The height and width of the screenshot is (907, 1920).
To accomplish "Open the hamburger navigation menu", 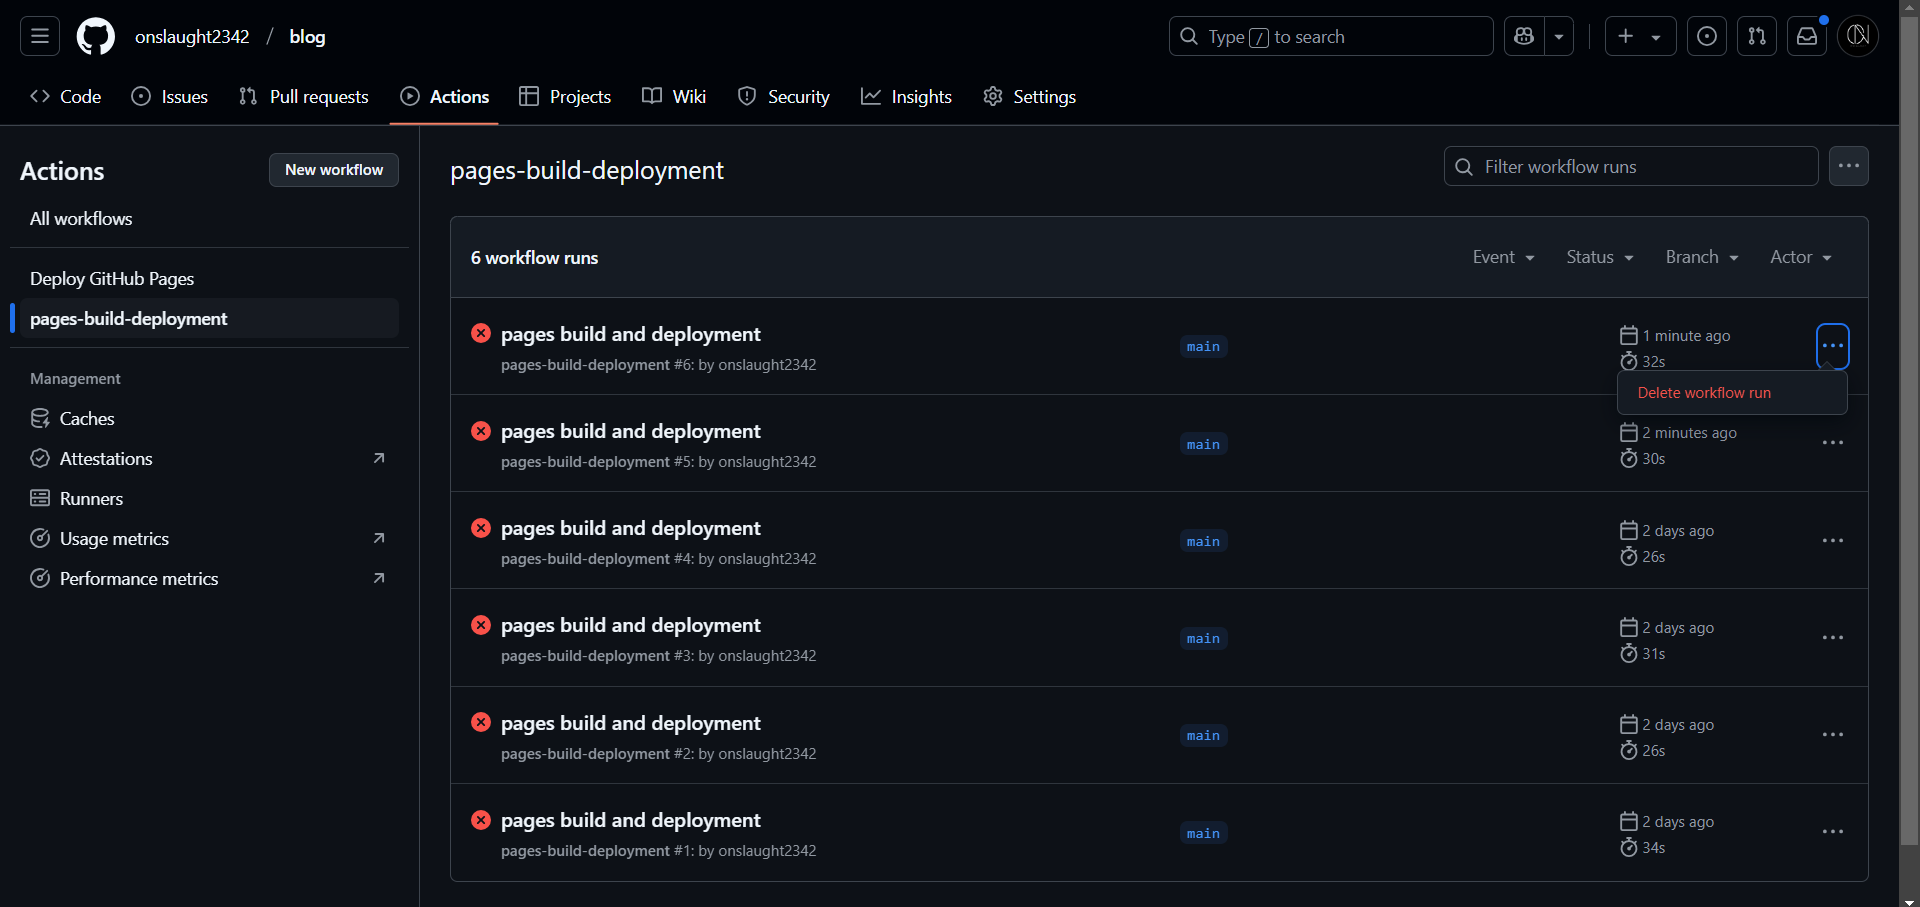I will point(40,36).
